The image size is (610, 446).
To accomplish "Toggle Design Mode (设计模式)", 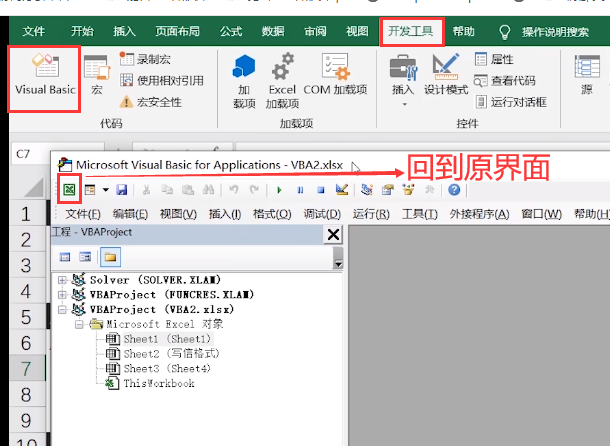I will coord(446,74).
